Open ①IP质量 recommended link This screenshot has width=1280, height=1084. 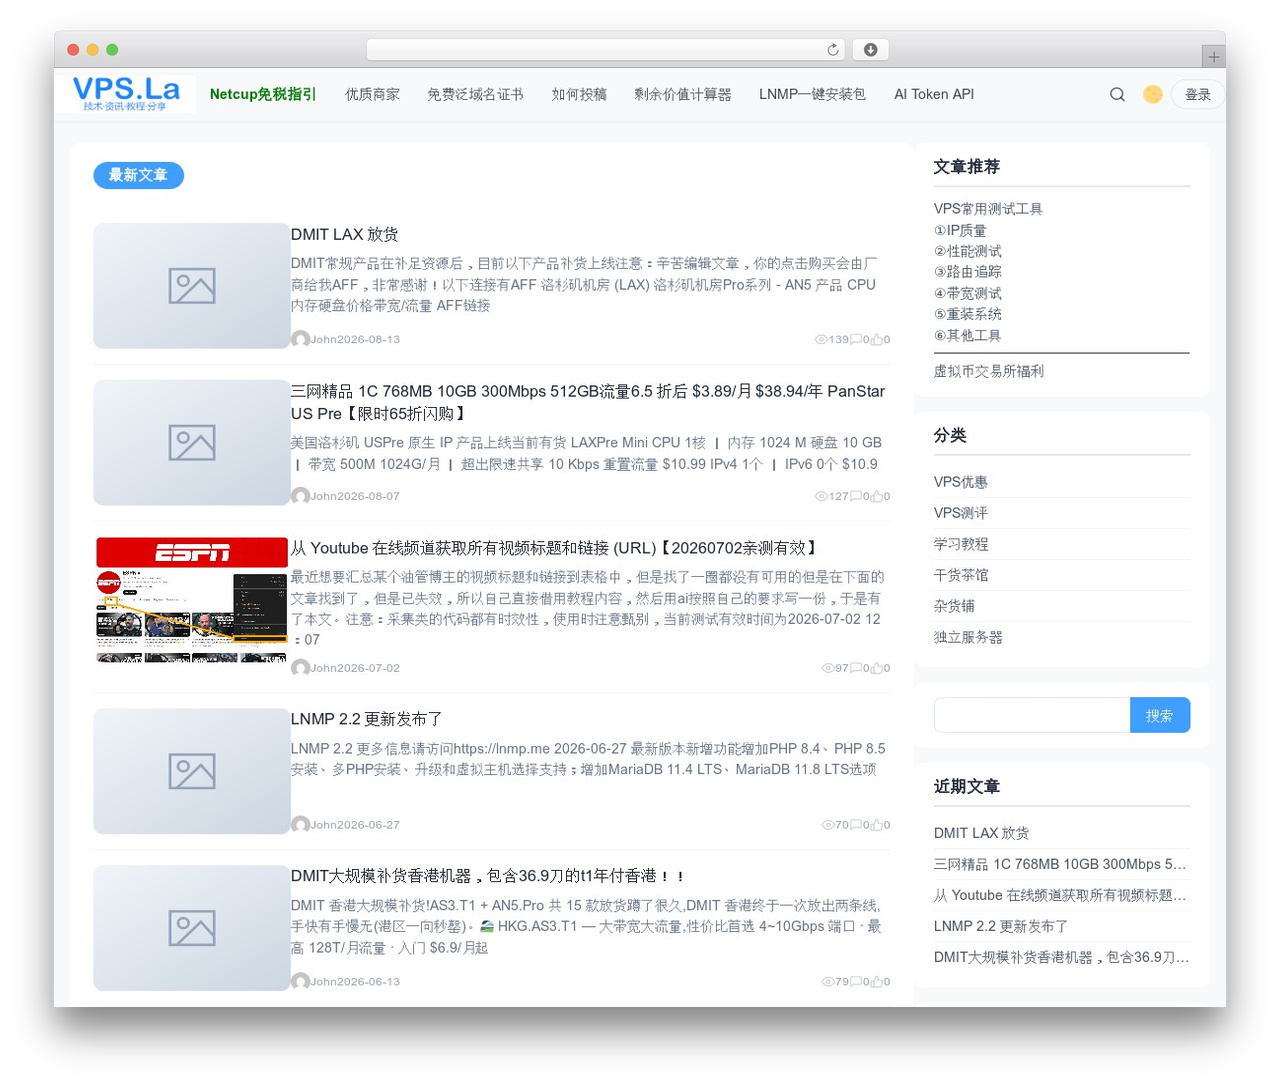(960, 230)
